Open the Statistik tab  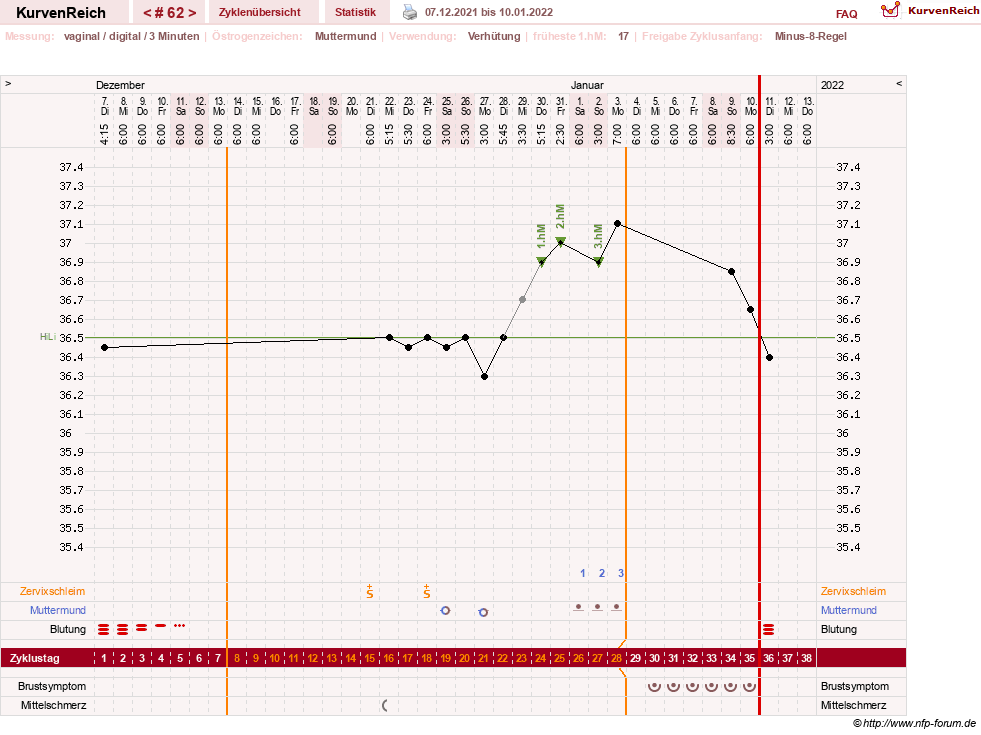pos(355,12)
